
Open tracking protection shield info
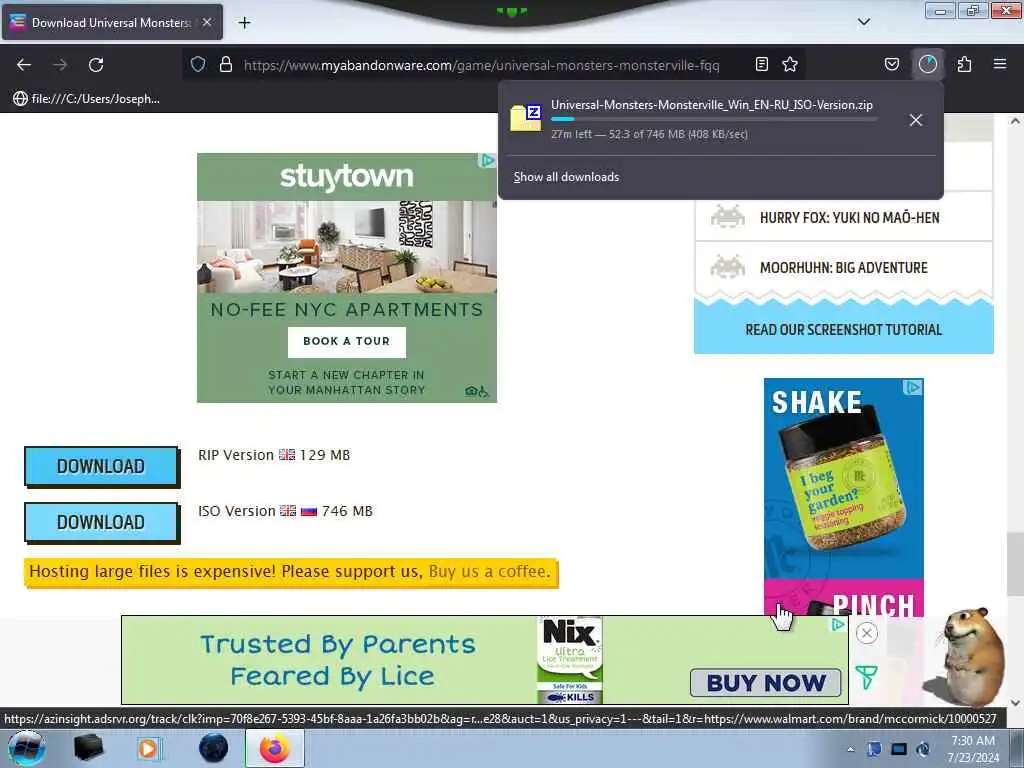[198, 64]
